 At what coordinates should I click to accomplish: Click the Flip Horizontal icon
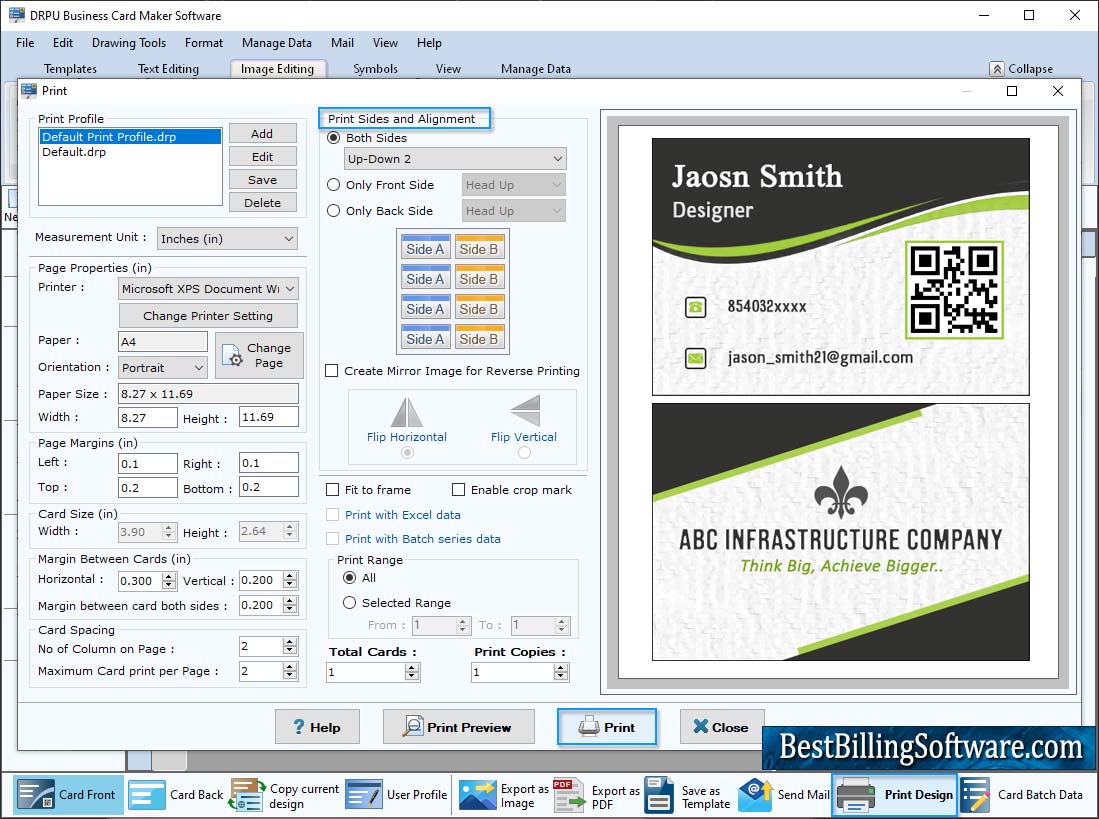pyautogui.click(x=407, y=412)
